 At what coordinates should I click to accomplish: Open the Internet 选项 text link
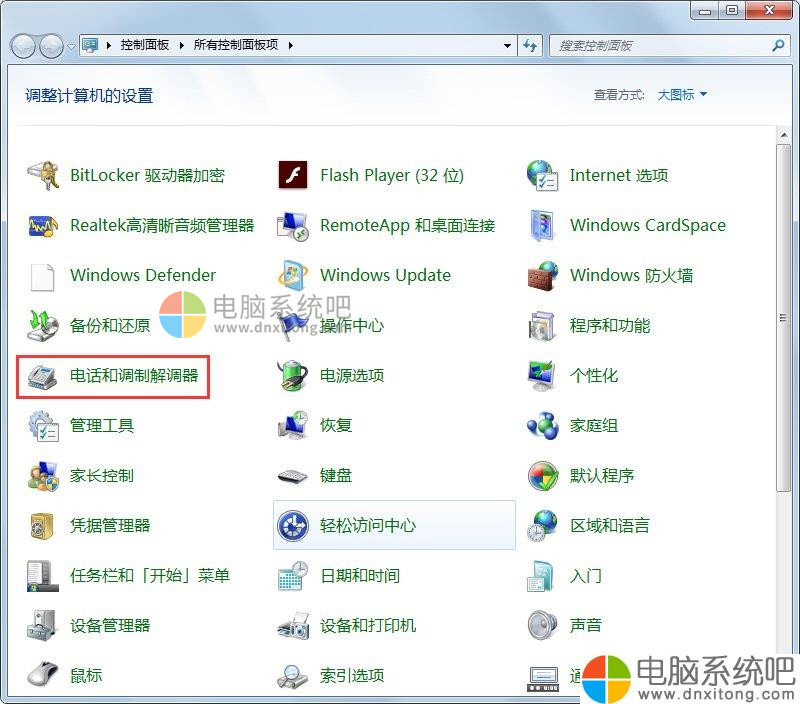click(618, 175)
